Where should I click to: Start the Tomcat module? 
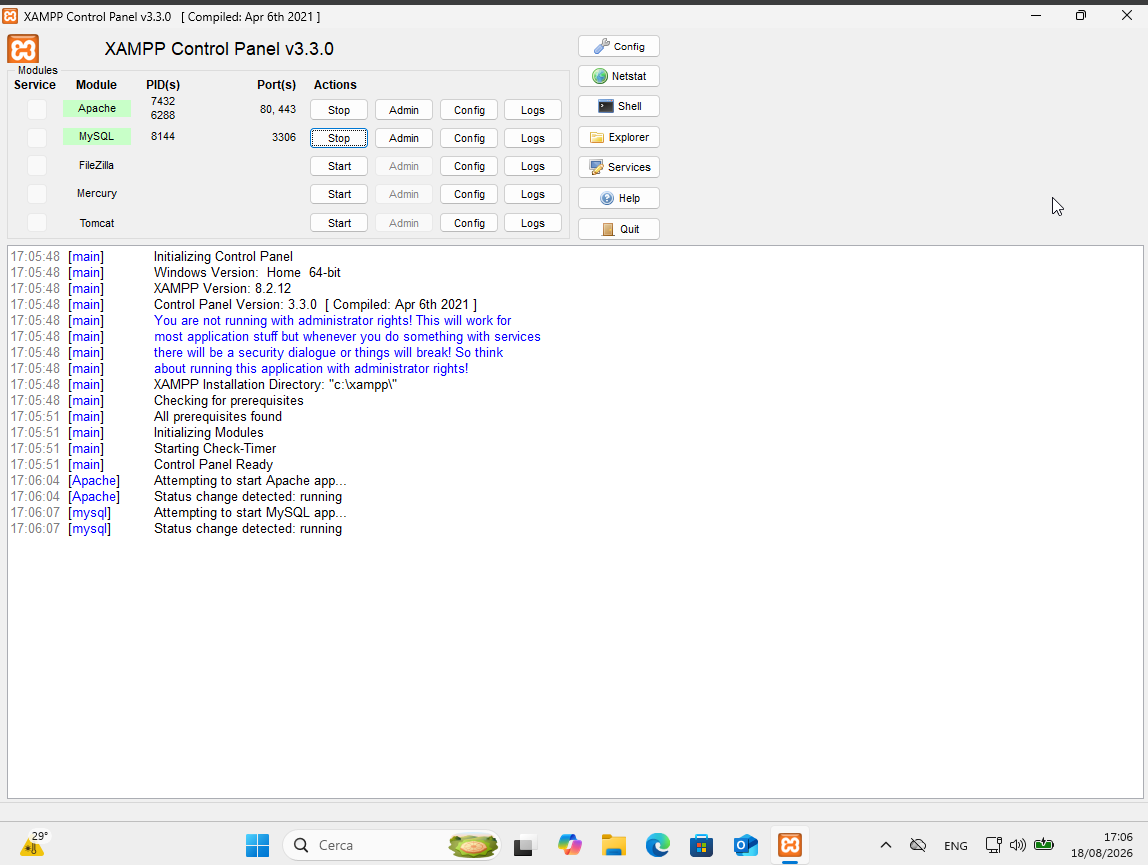pos(339,223)
